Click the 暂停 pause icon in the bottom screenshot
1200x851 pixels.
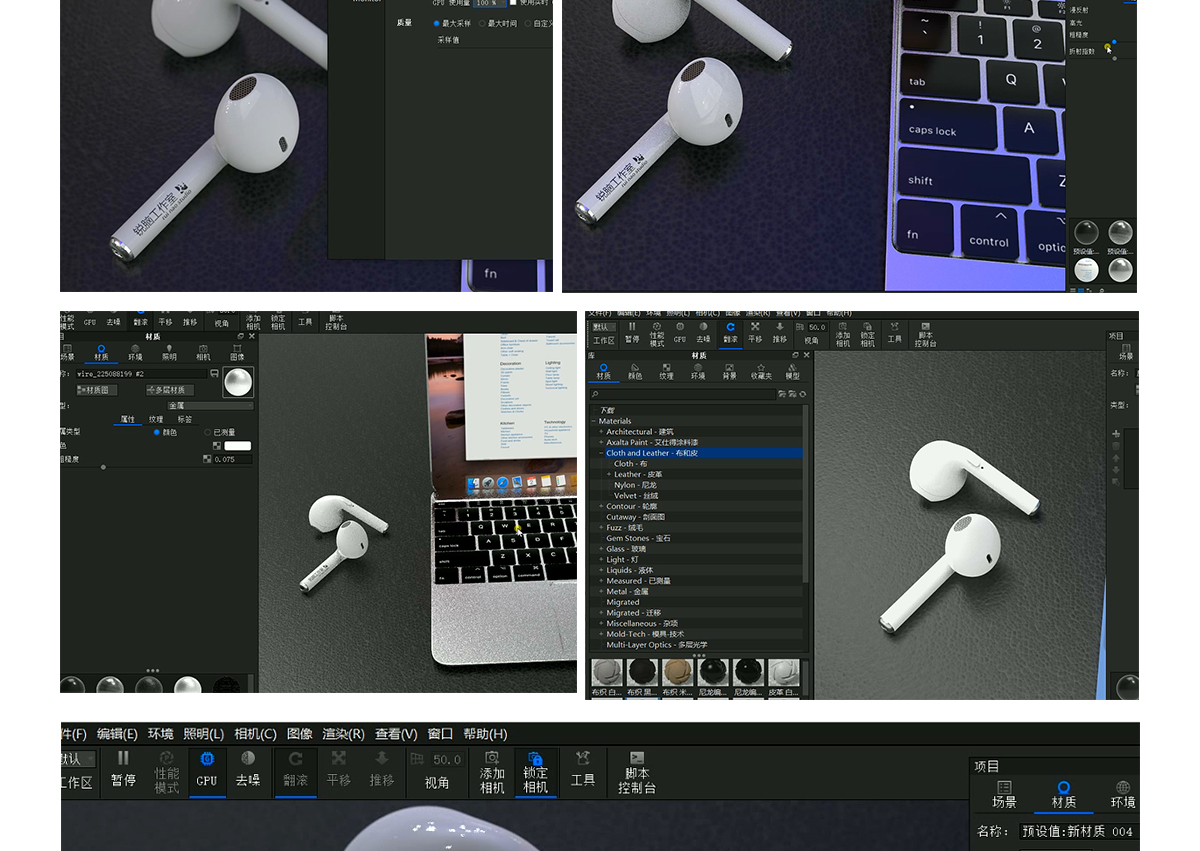click(123, 759)
